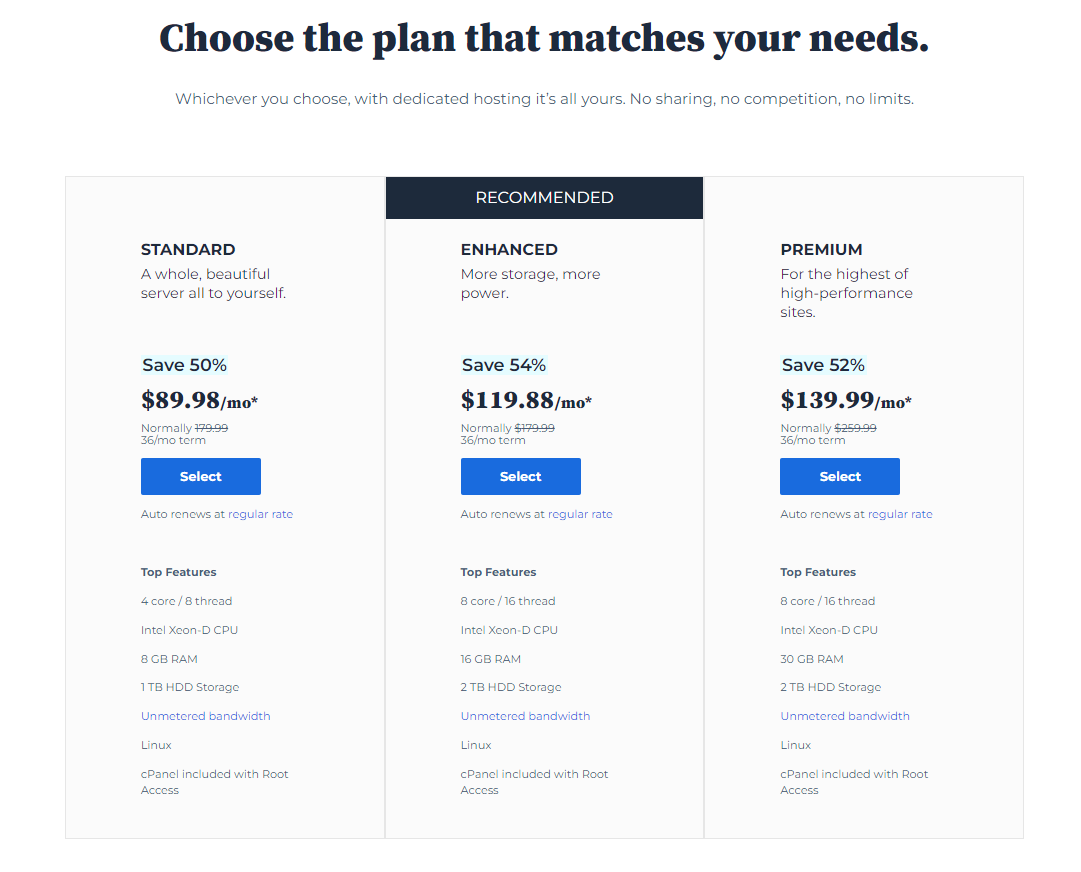The image size is (1081, 872).
Task: Click the PREMIUM plan title
Action: click(x=821, y=250)
